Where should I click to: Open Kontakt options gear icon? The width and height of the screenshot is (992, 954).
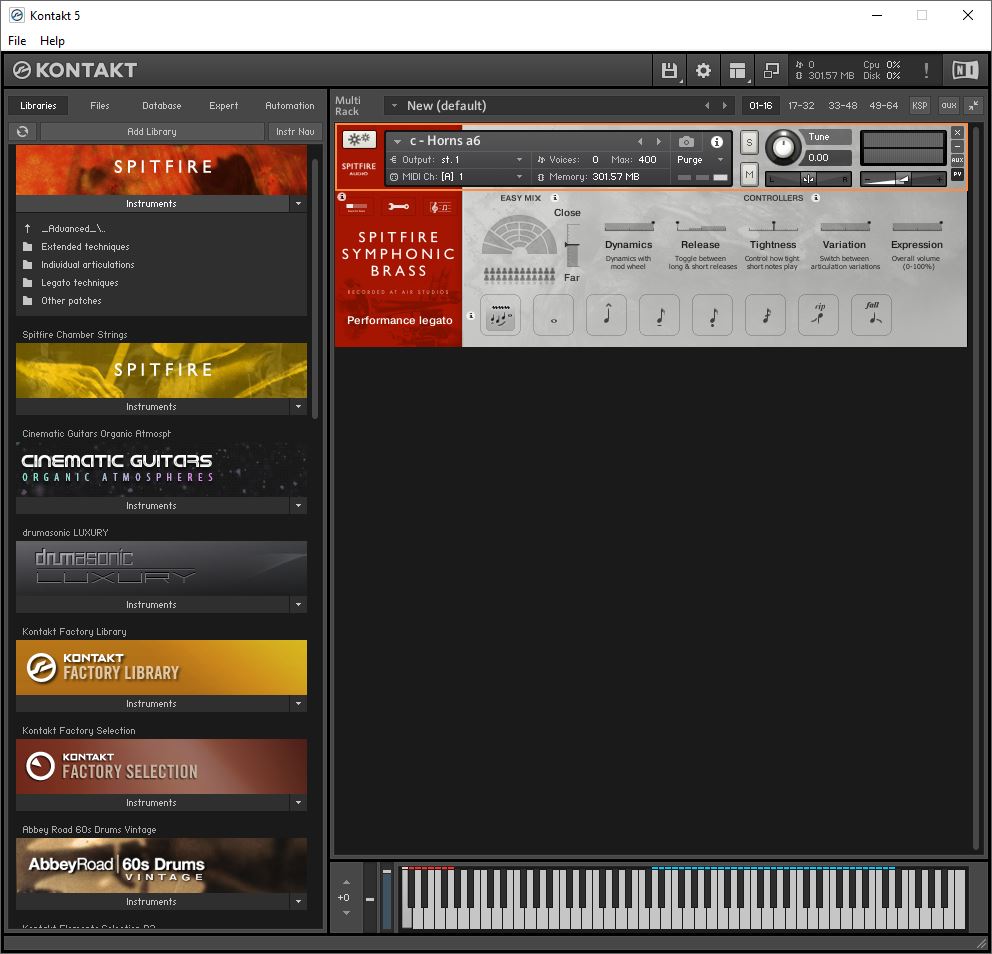(x=703, y=70)
